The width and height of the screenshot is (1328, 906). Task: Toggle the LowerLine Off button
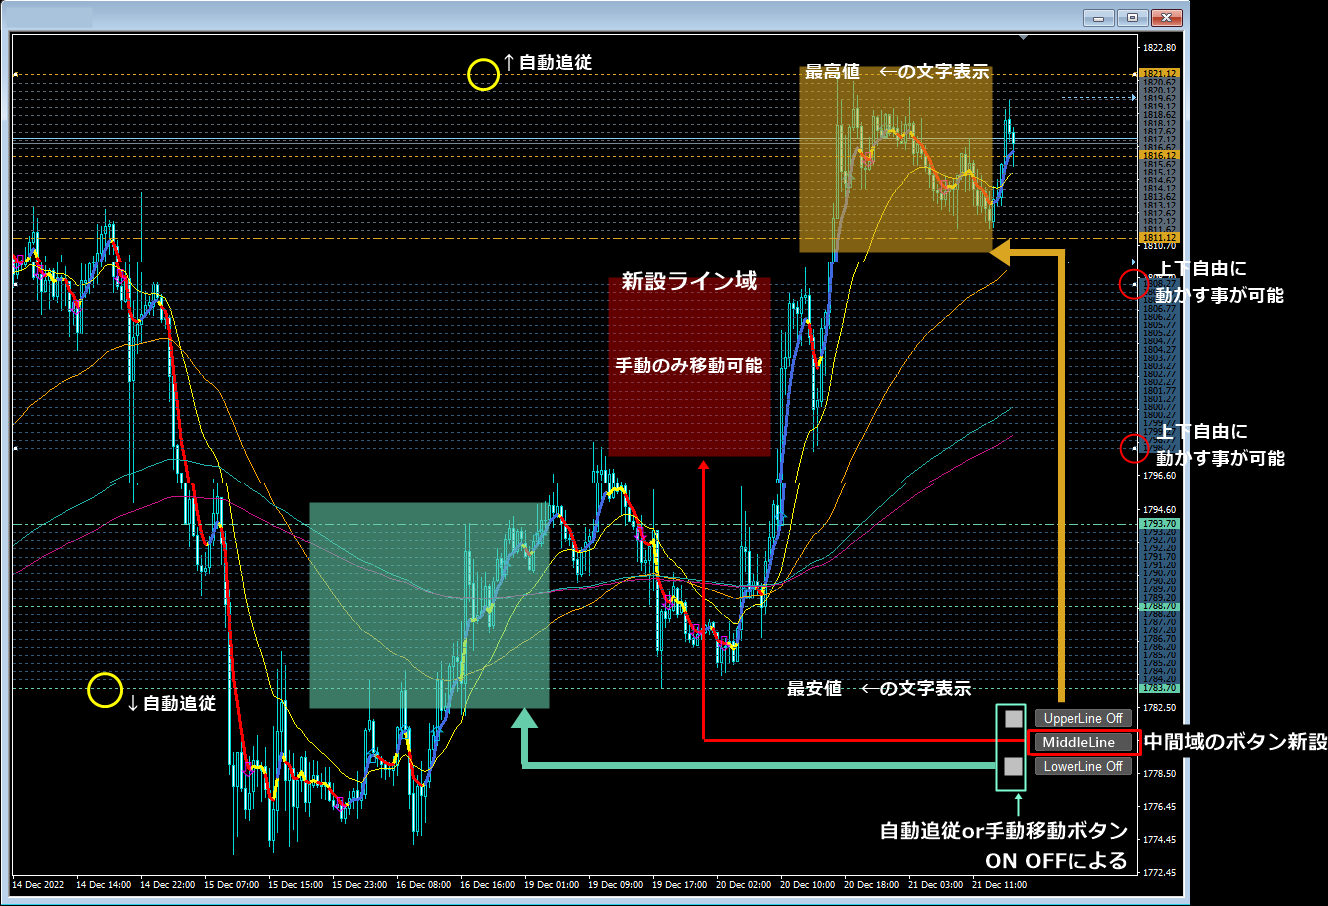[1083, 766]
